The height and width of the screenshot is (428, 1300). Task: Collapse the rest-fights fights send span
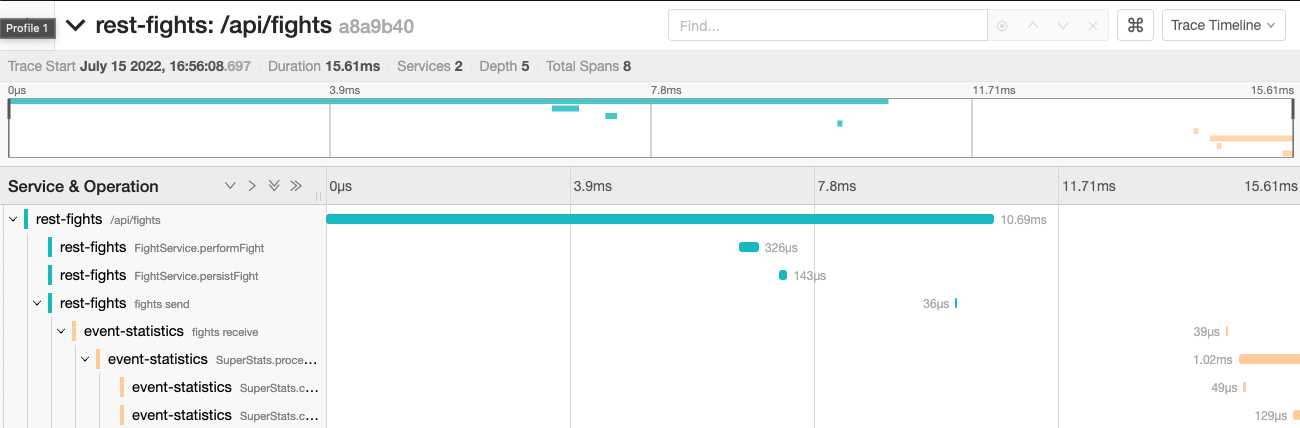(37, 303)
